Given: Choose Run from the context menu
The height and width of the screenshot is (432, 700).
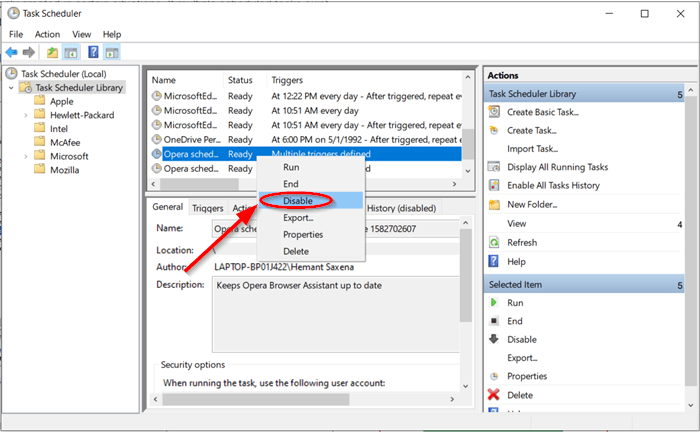Looking at the screenshot, I should point(311,167).
